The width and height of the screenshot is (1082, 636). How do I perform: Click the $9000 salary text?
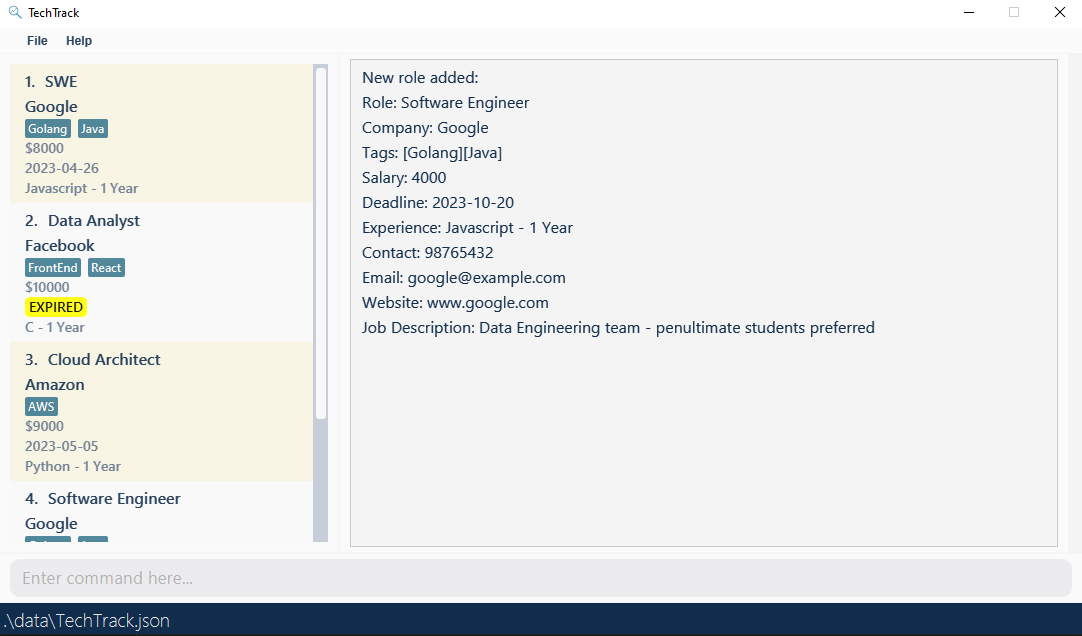pos(44,426)
